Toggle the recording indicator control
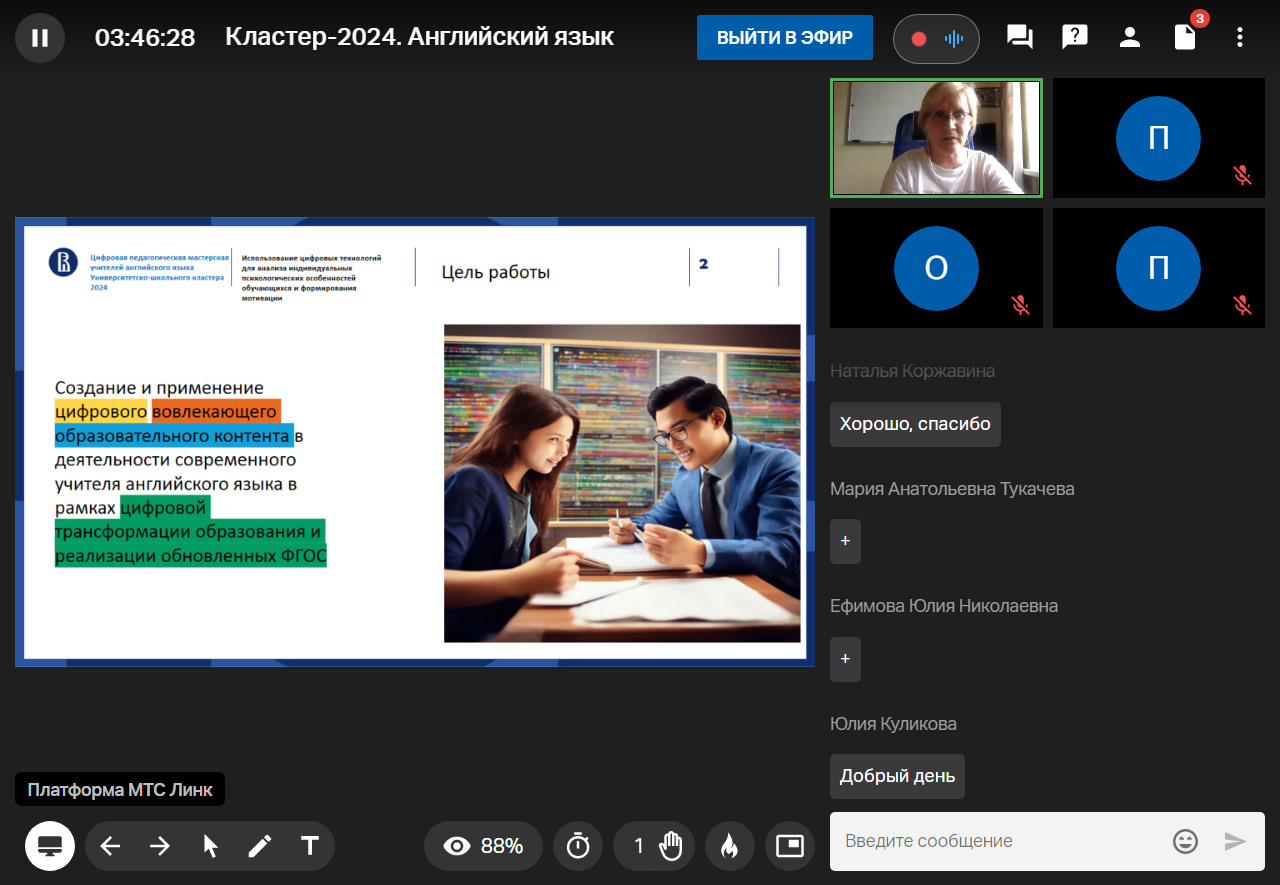 (x=935, y=39)
